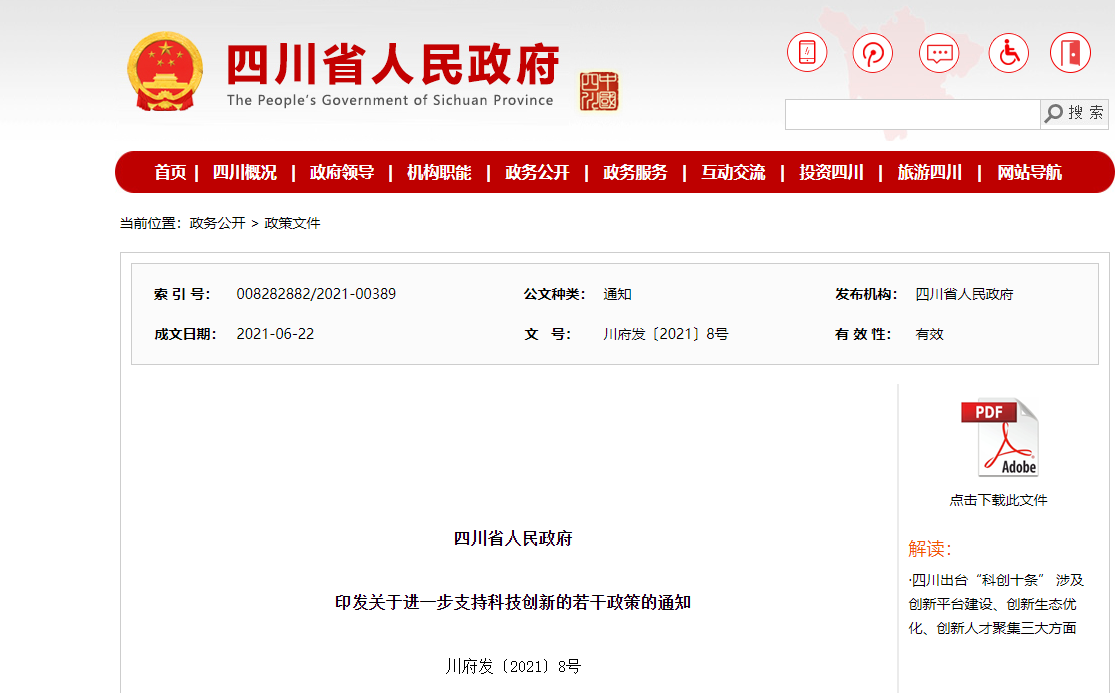Open the 首页 home menu item

point(170,172)
